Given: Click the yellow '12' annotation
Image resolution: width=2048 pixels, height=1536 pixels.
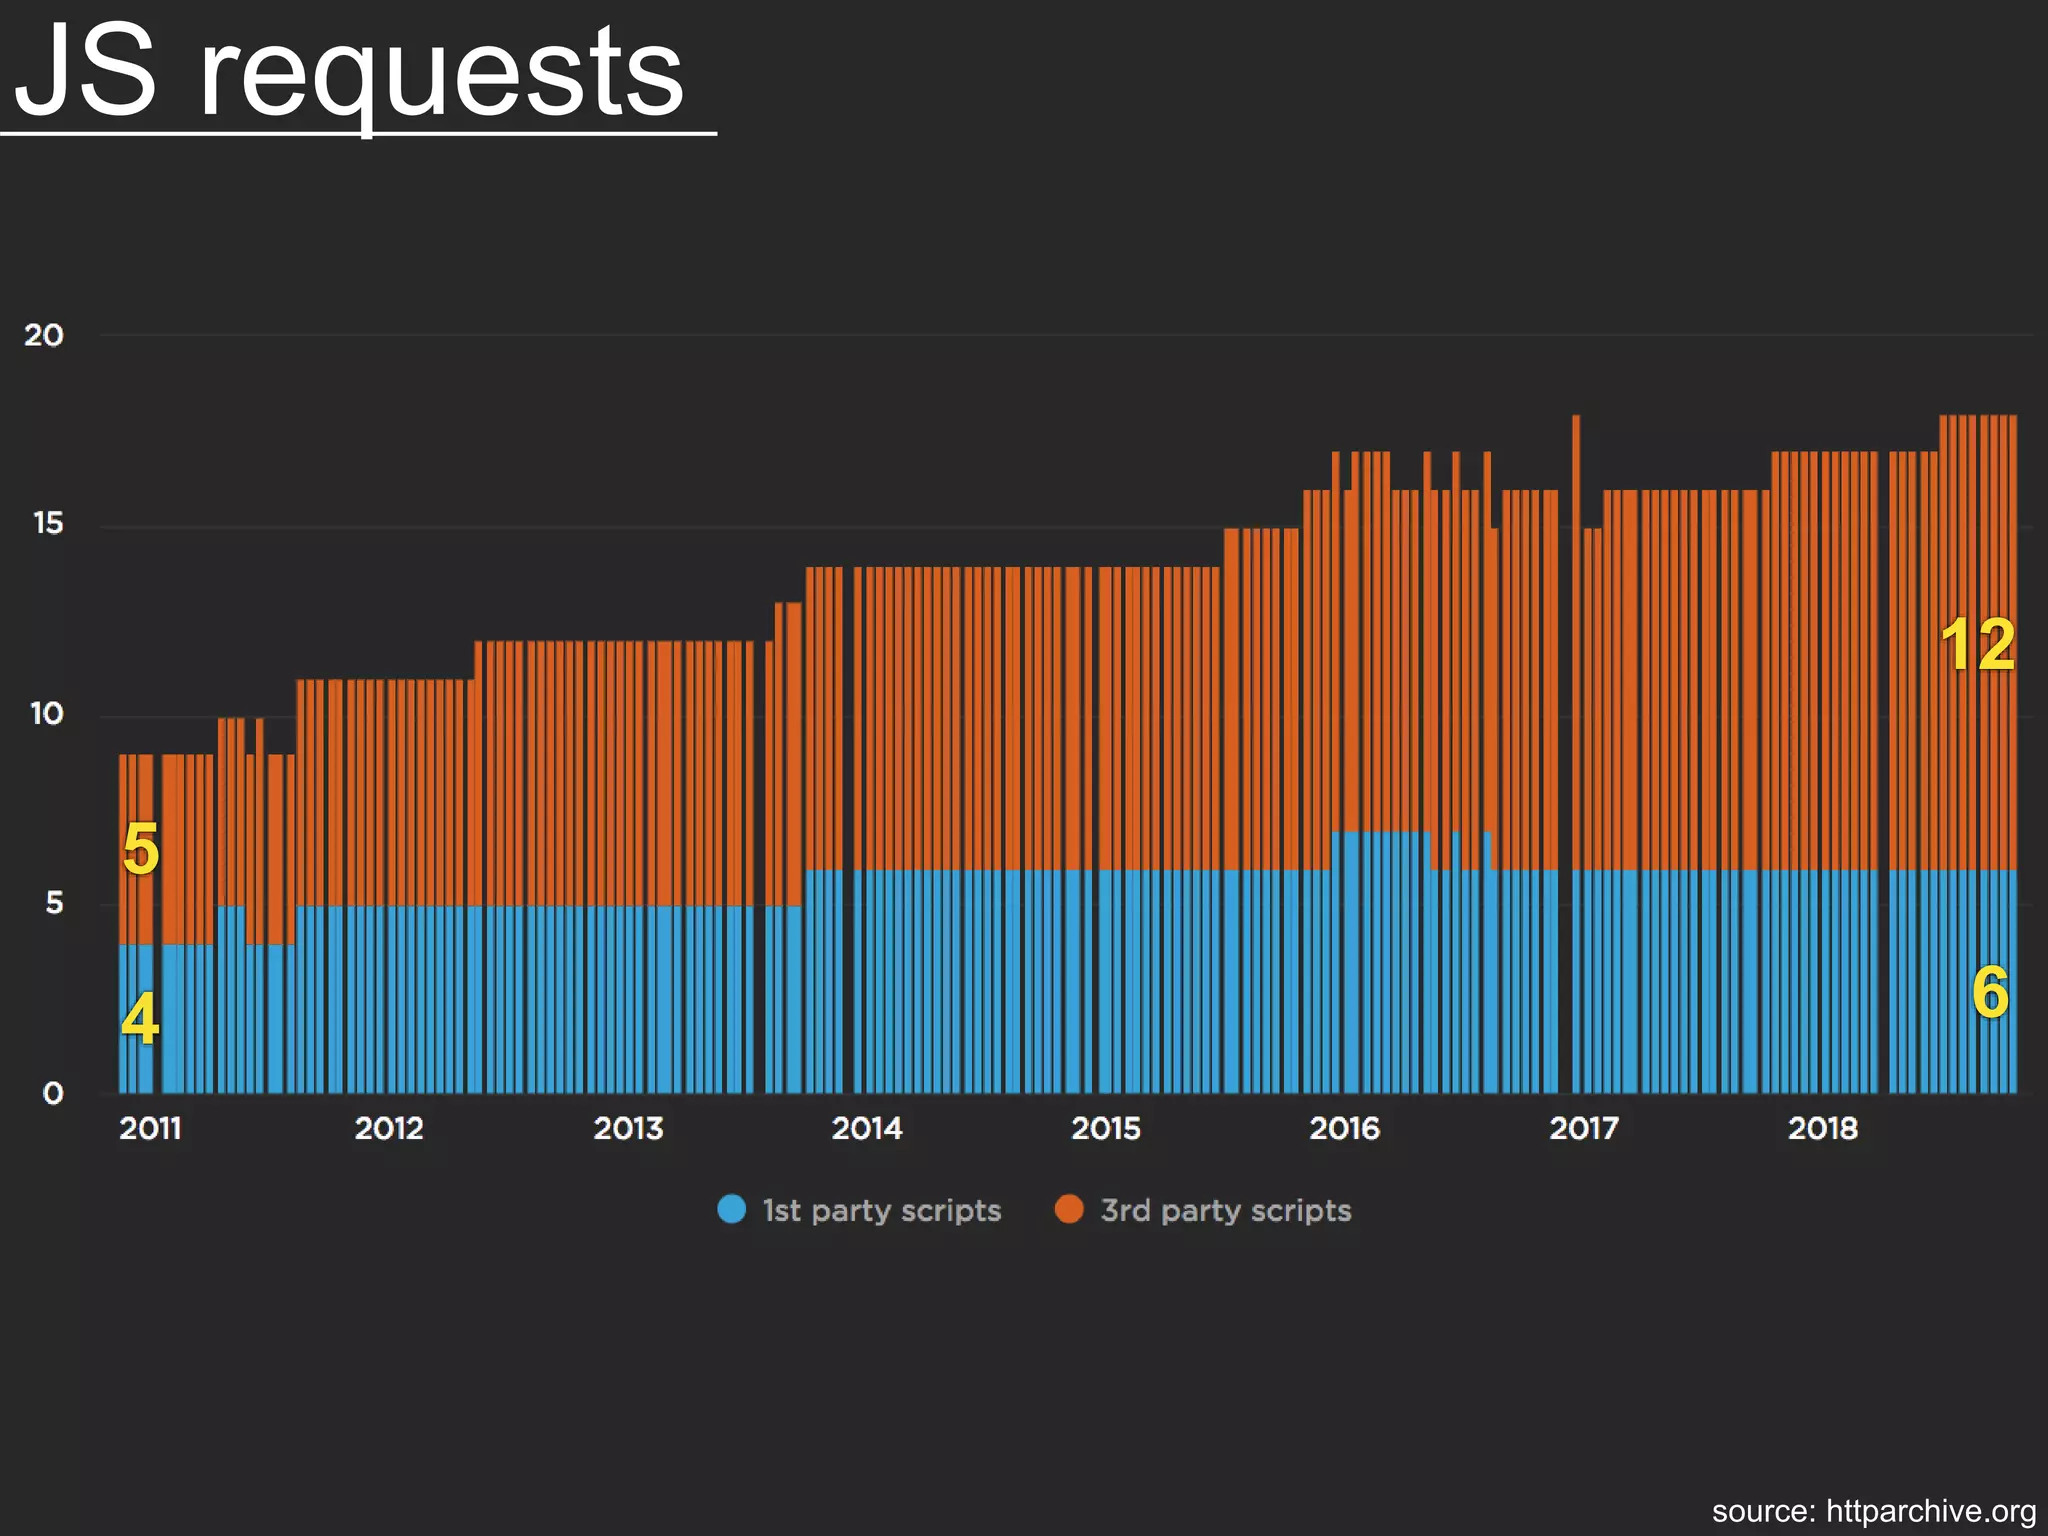Looking at the screenshot, I should pyautogui.click(x=1977, y=645).
